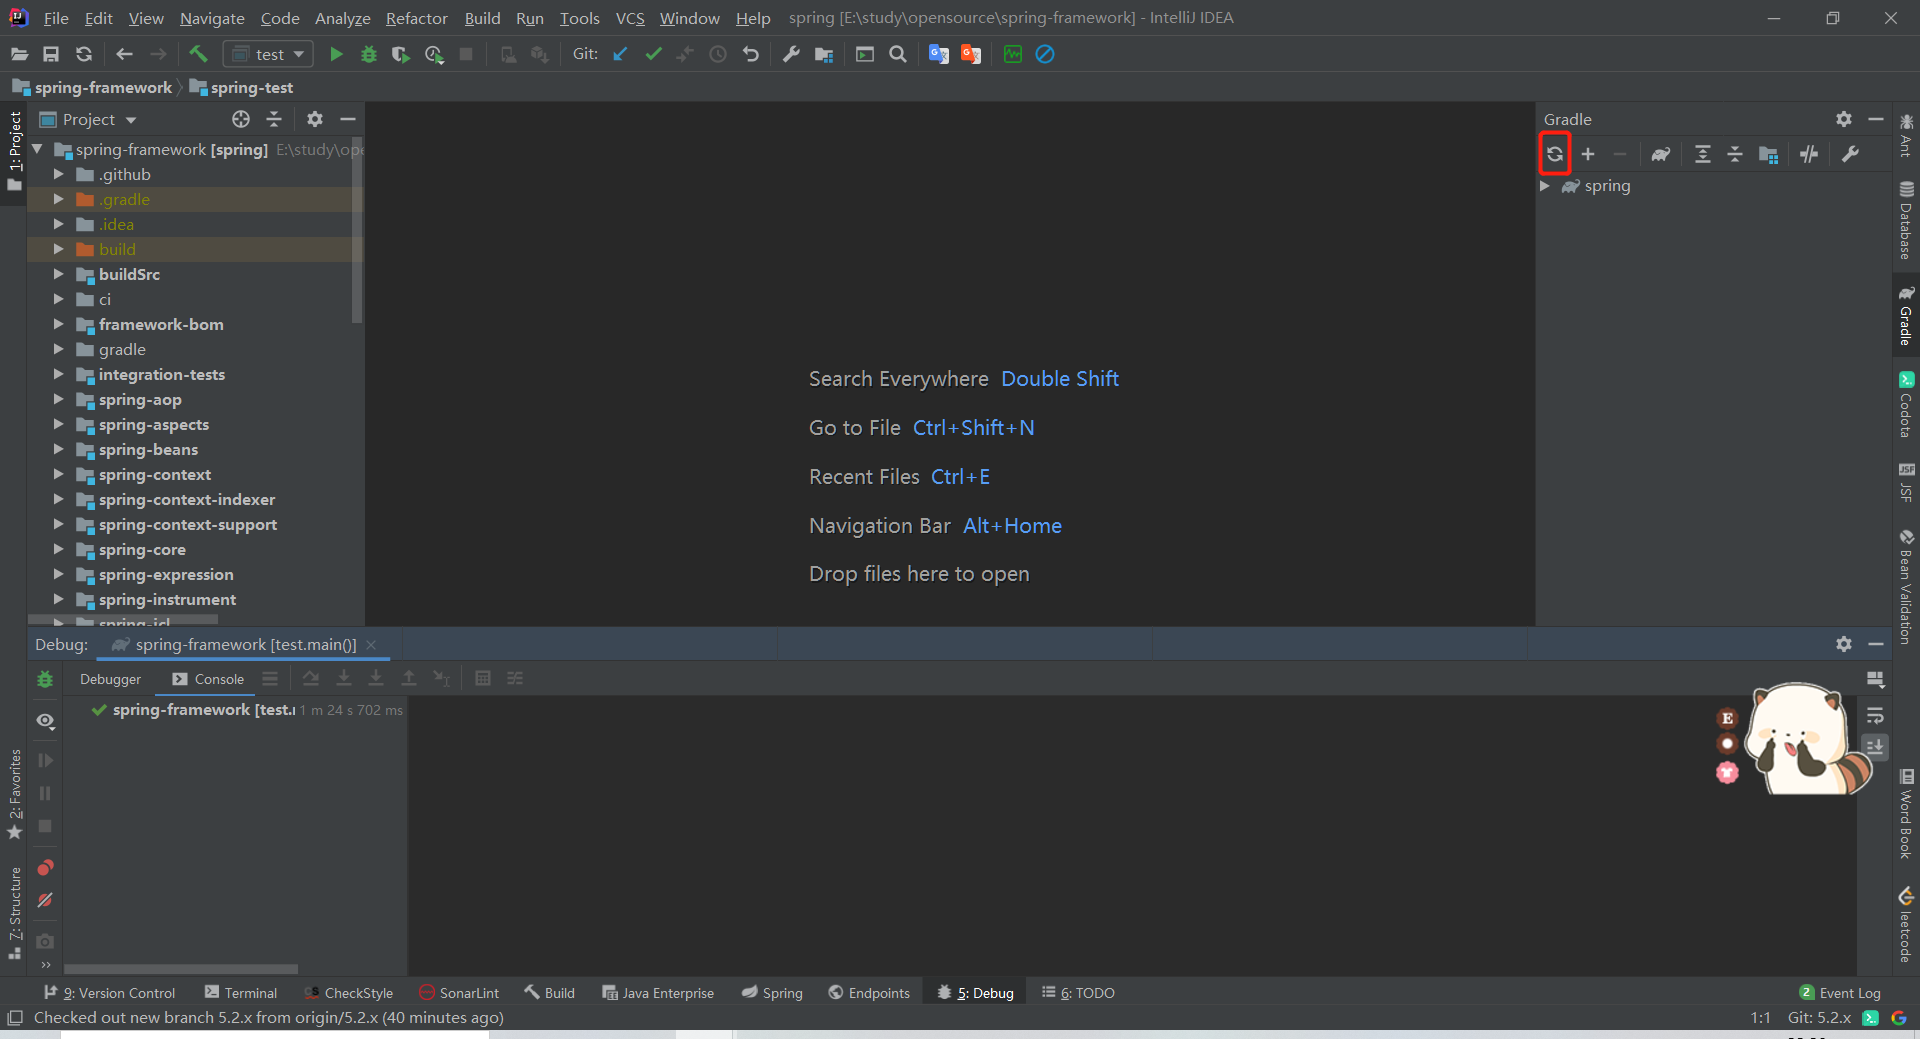The height and width of the screenshot is (1039, 1920).
Task: Select spring-test breadcrumb in navigation bar
Action: pos(242,88)
